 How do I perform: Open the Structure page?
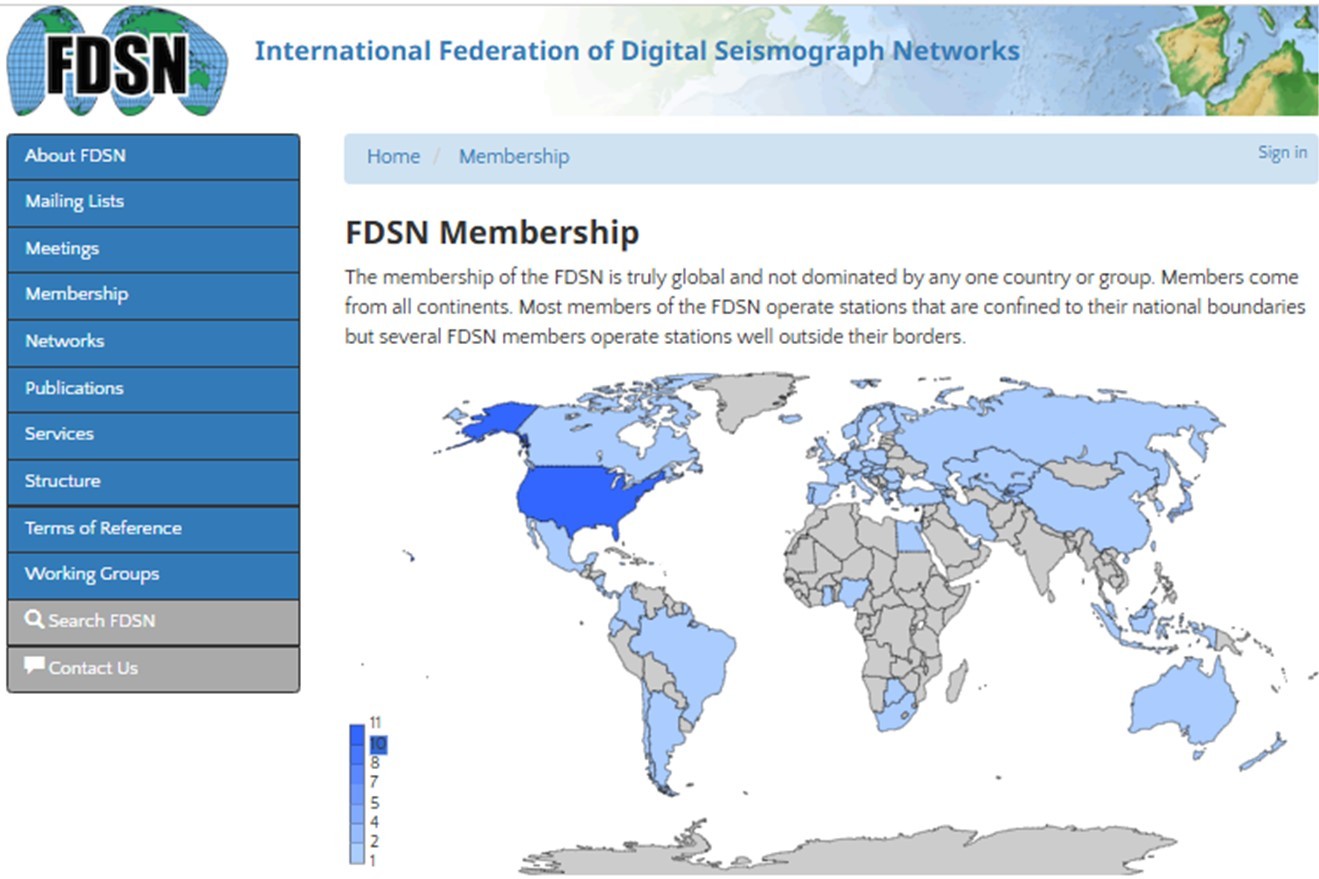pos(62,481)
